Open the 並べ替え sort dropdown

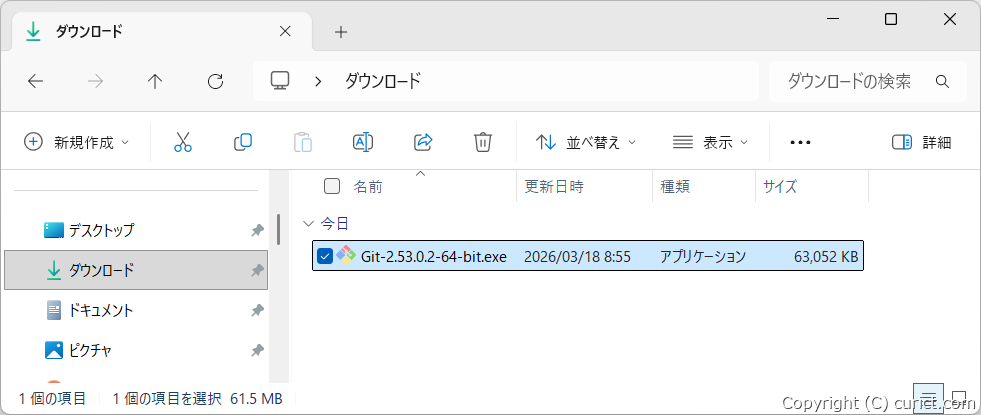pyautogui.click(x=586, y=142)
